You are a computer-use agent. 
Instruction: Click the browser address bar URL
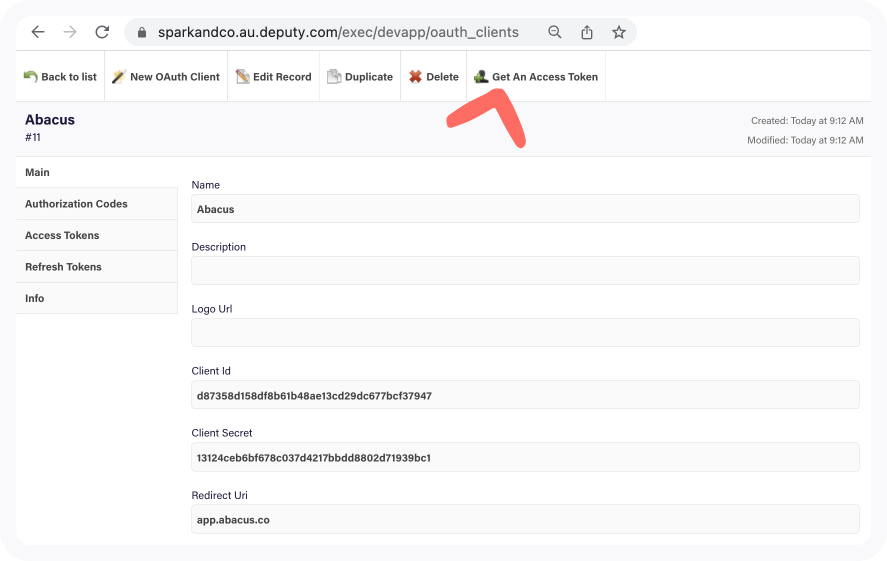click(338, 32)
